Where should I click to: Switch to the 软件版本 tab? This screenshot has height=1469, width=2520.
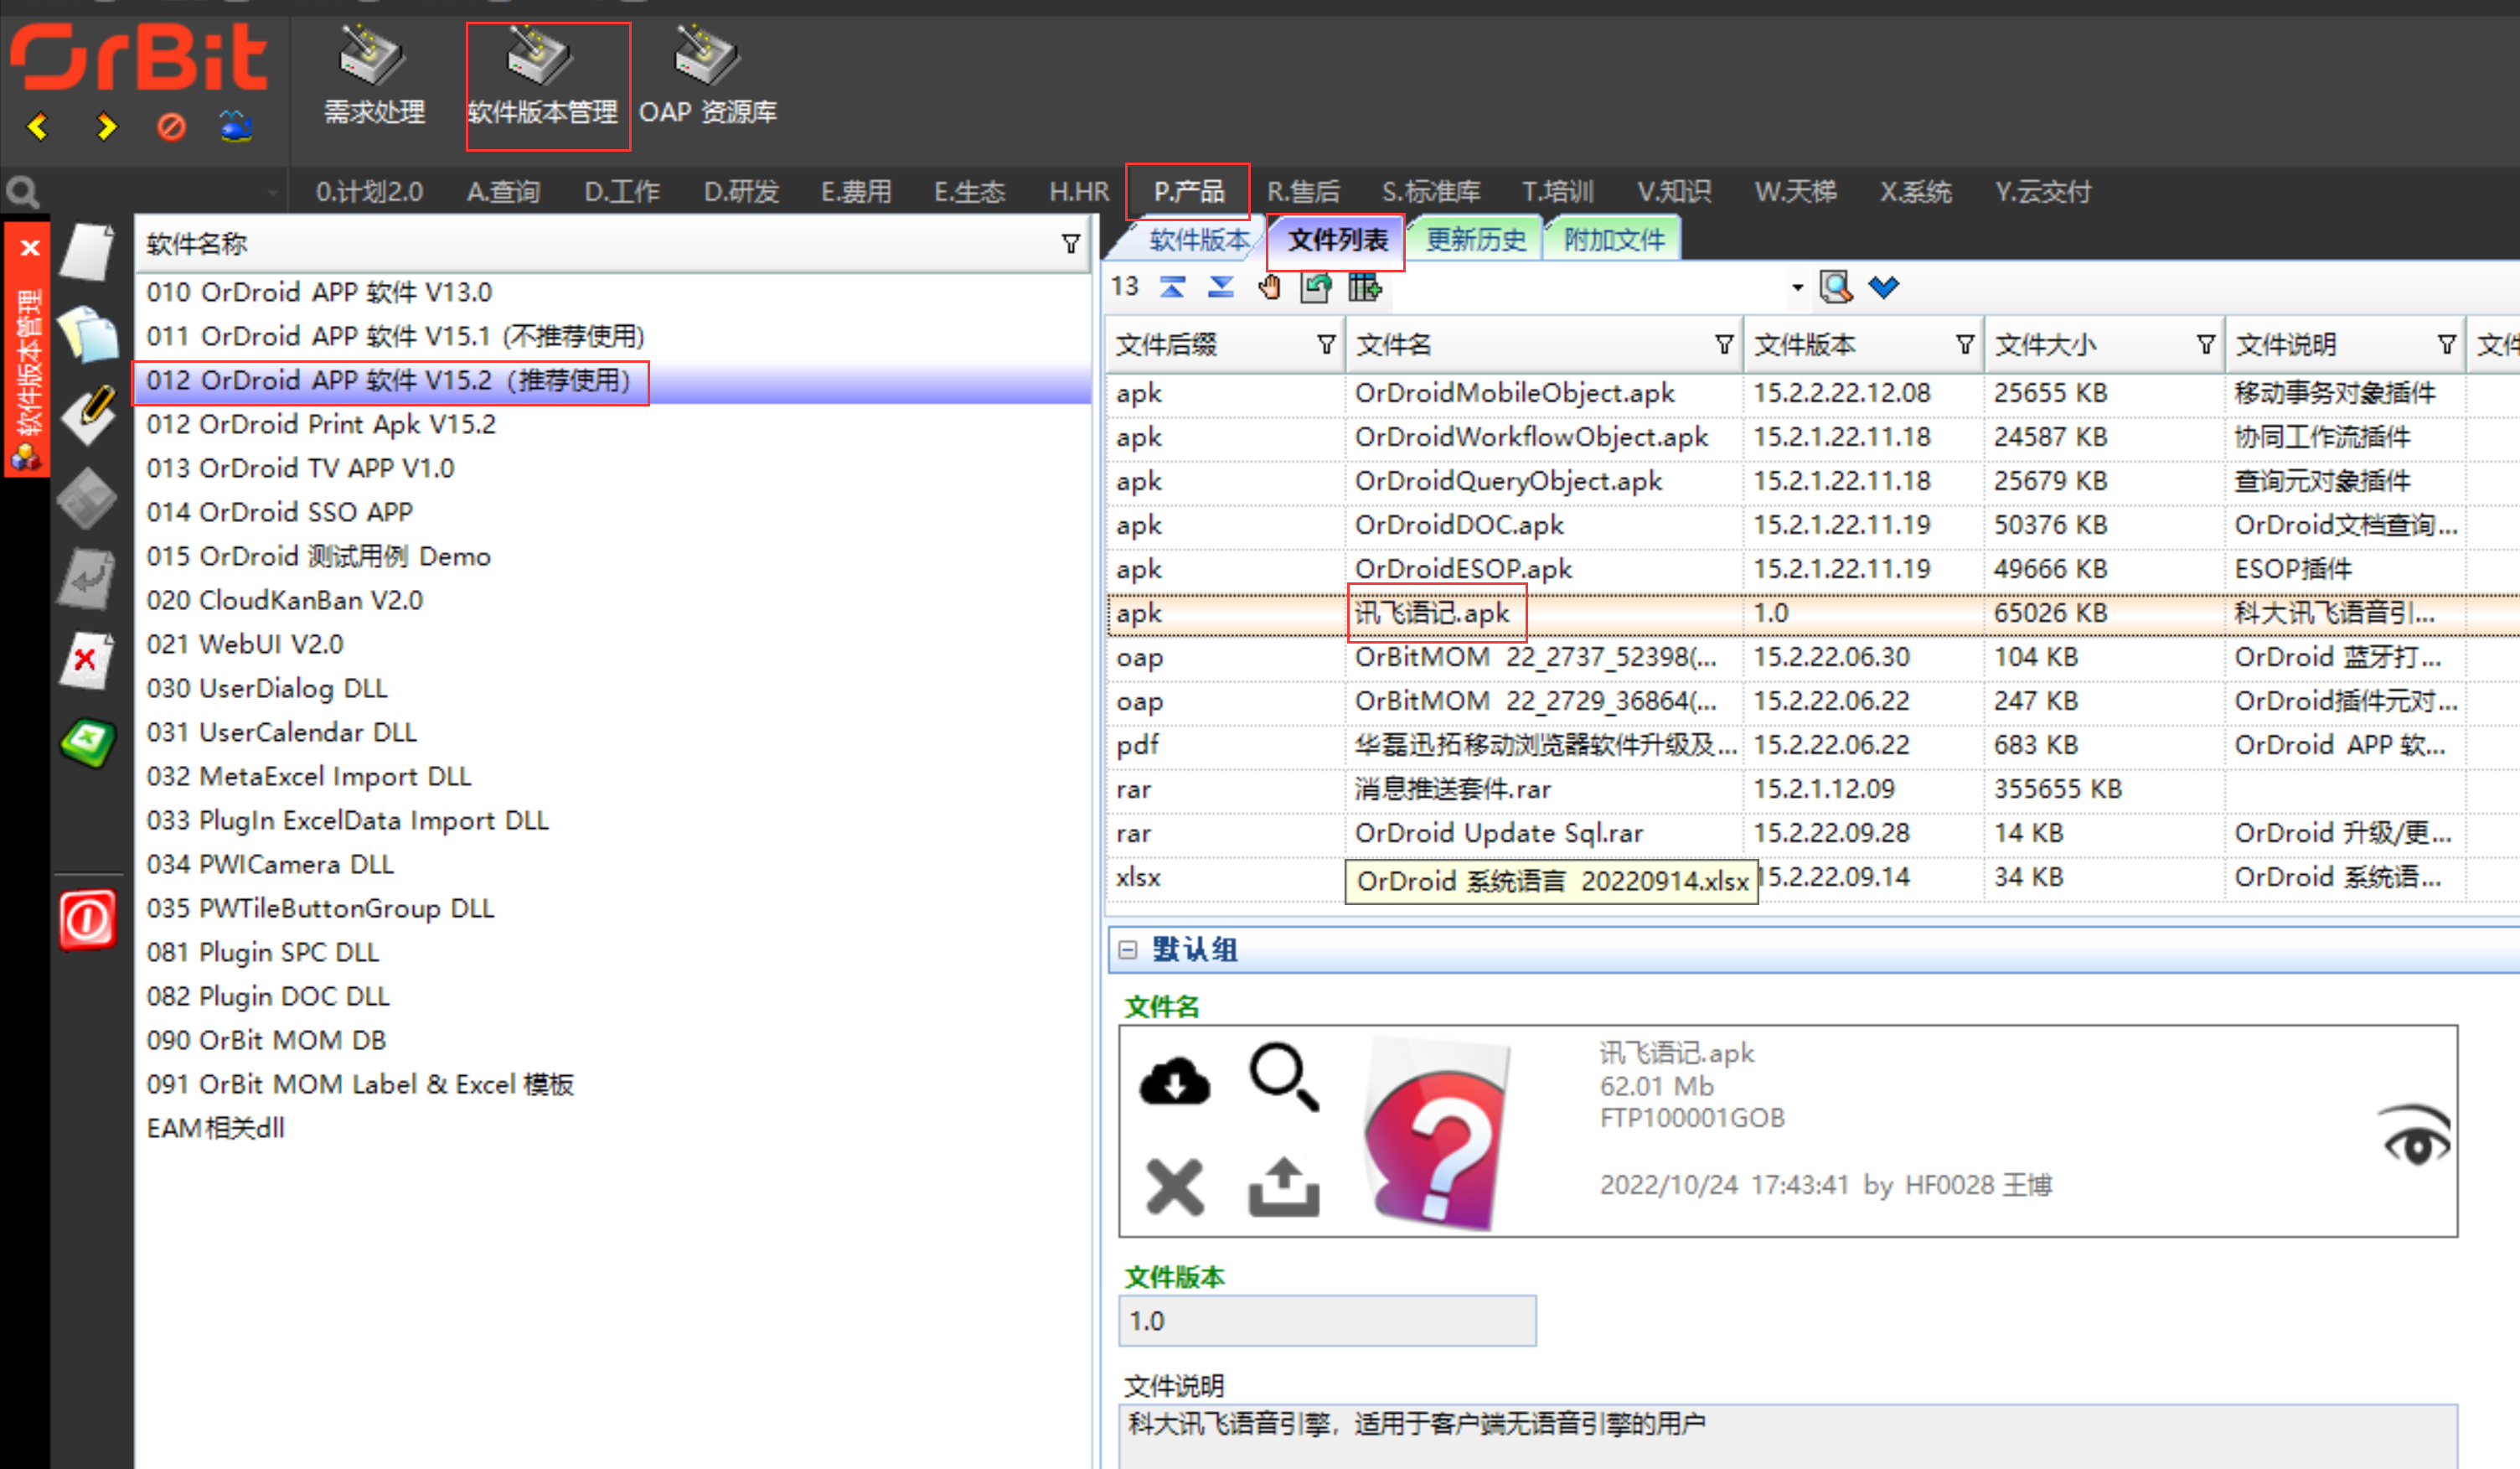point(1199,240)
